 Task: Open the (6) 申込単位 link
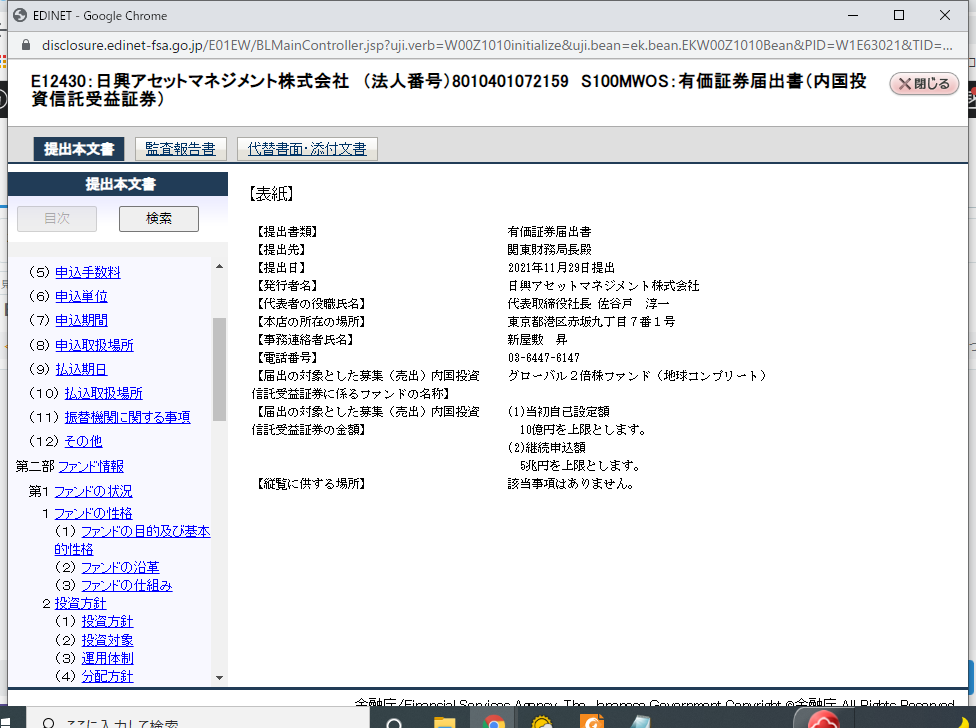(82, 296)
